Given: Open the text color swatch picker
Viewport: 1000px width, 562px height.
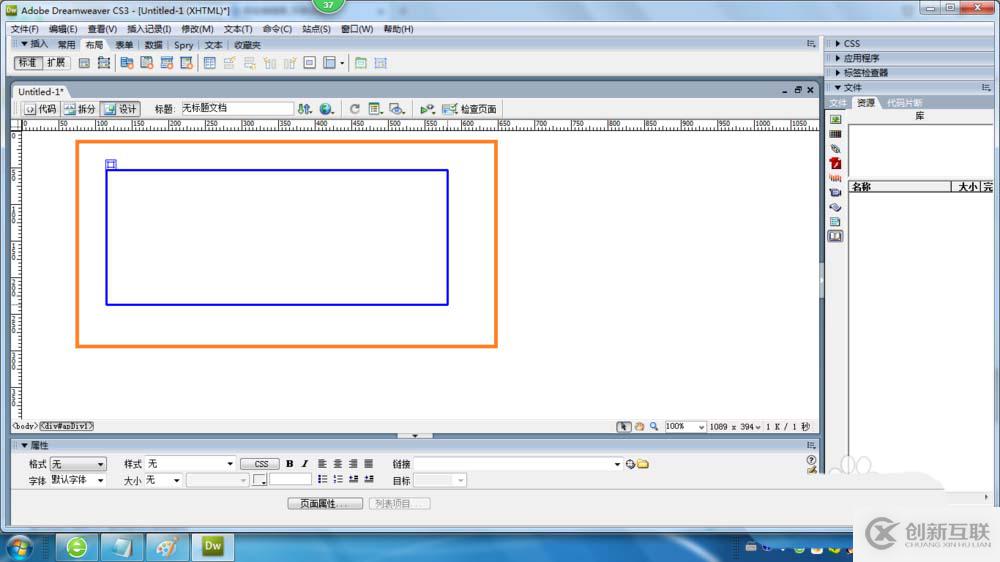Looking at the screenshot, I should pos(260,480).
